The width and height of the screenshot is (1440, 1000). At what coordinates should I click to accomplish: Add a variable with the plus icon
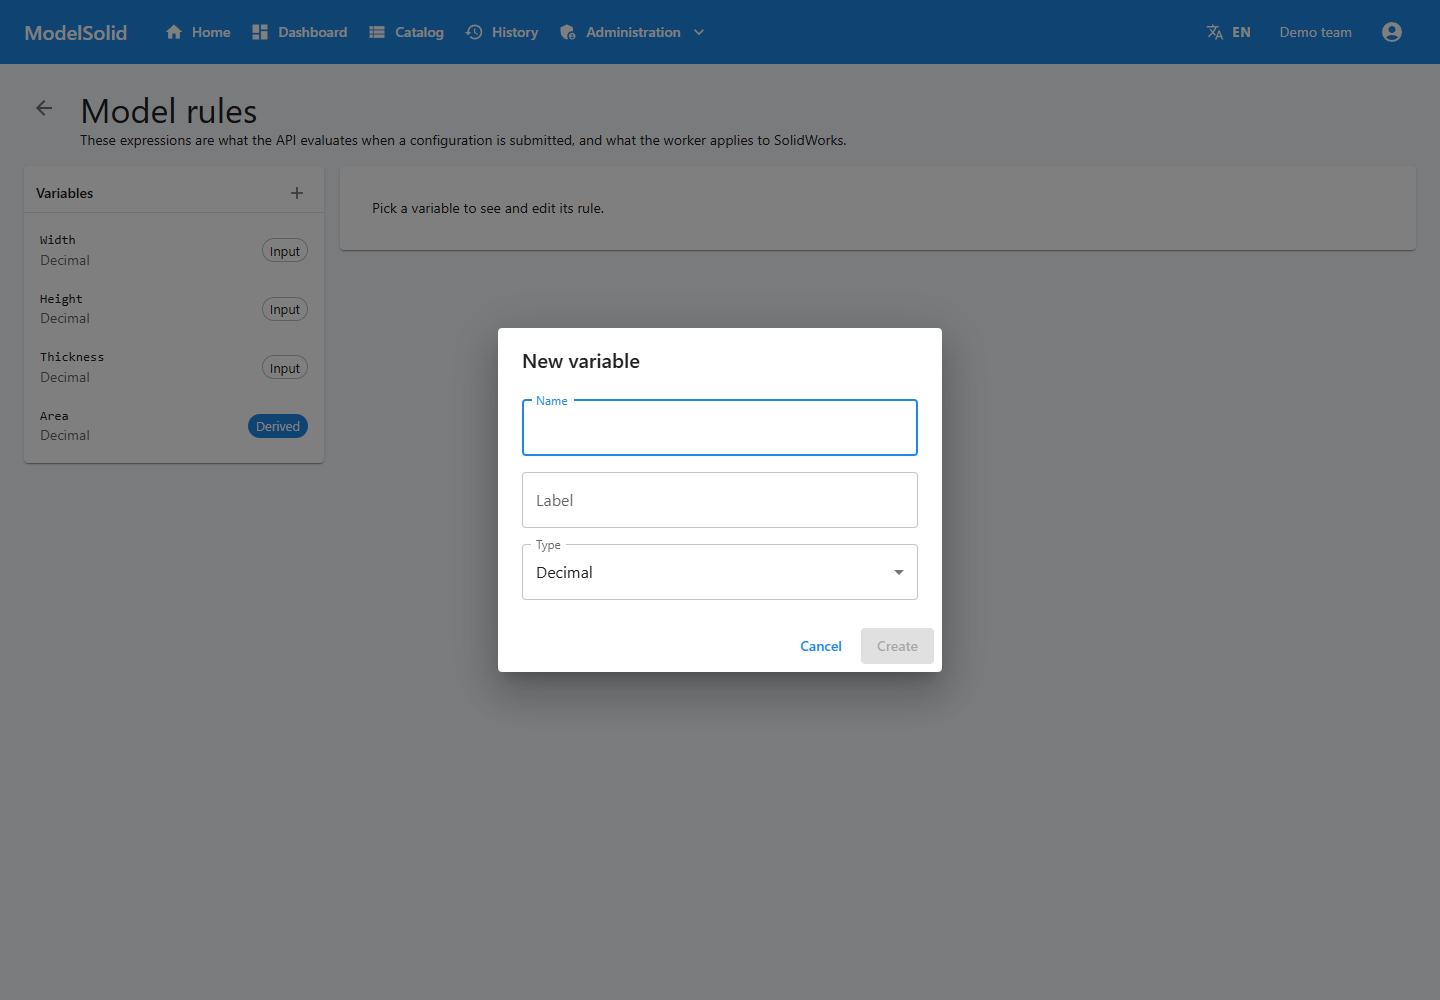coord(297,193)
